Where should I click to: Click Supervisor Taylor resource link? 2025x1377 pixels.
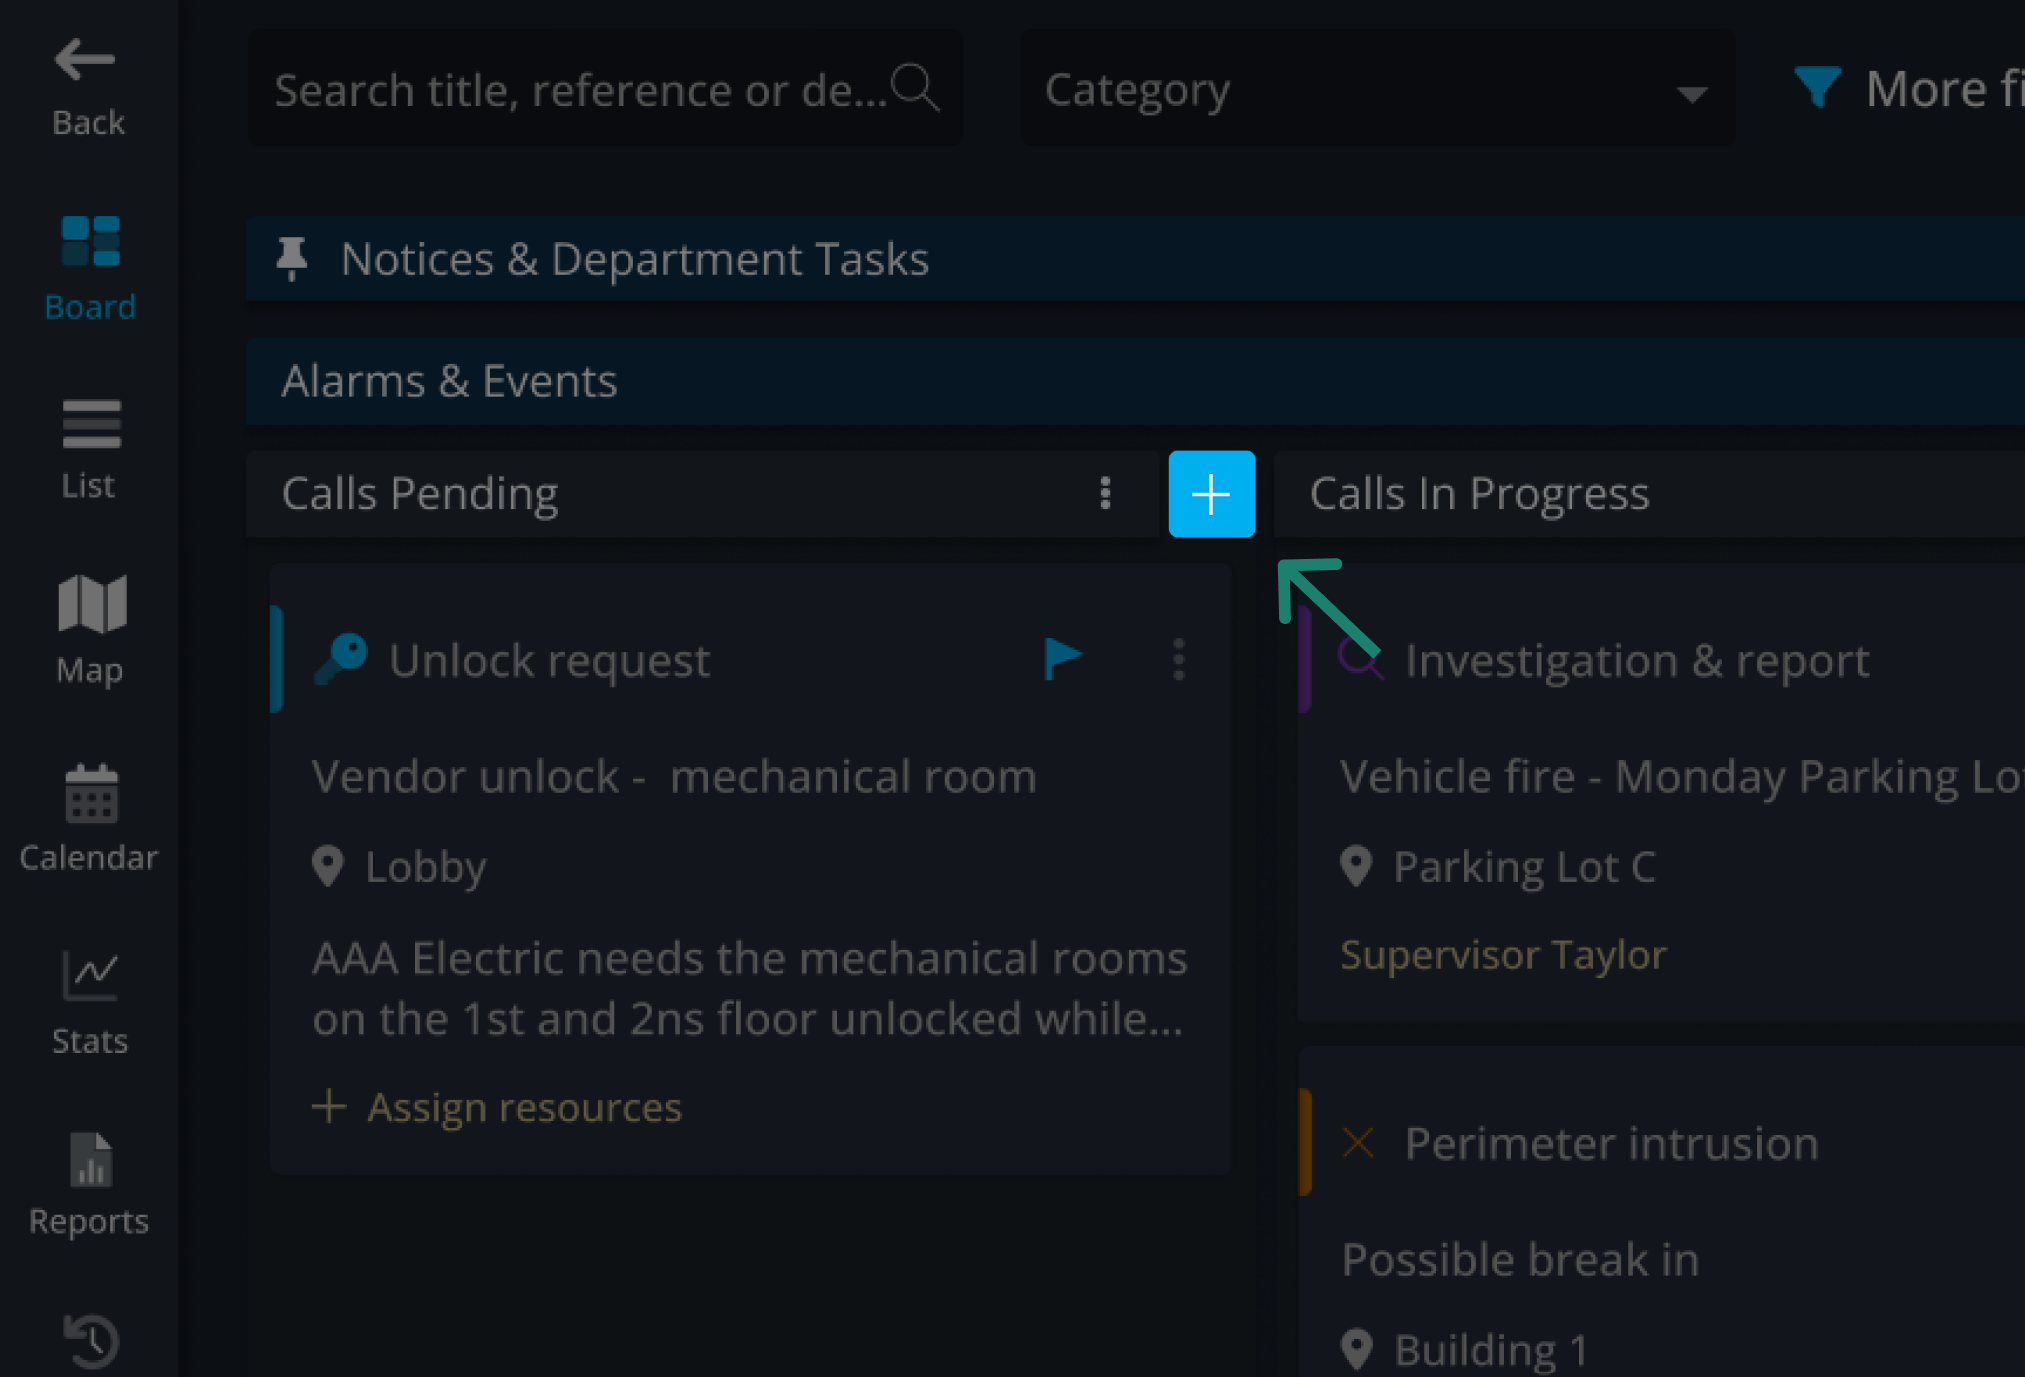point(1503,955)
